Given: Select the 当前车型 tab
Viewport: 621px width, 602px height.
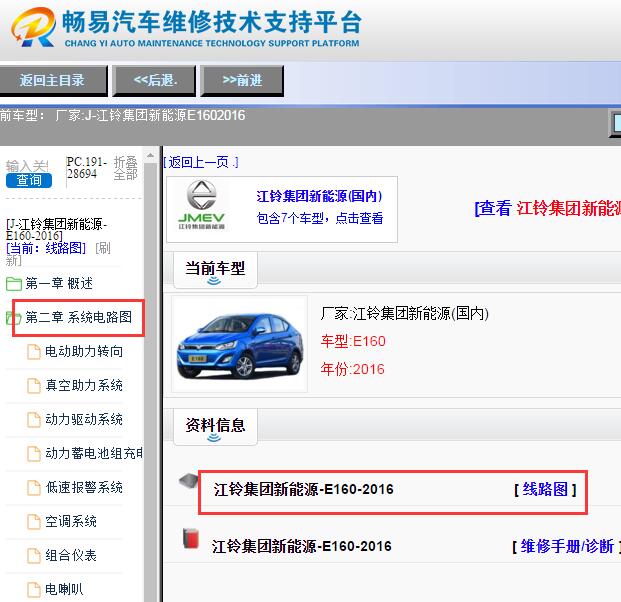Looking at the screenshot, I should (x=215, y=270).
